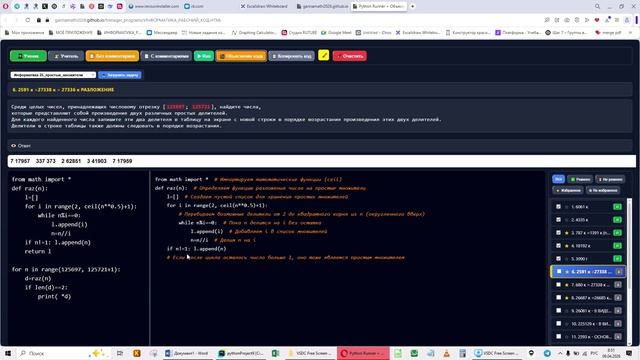Toggle favorite star on task 1. 6061

[x=567, y=207]
